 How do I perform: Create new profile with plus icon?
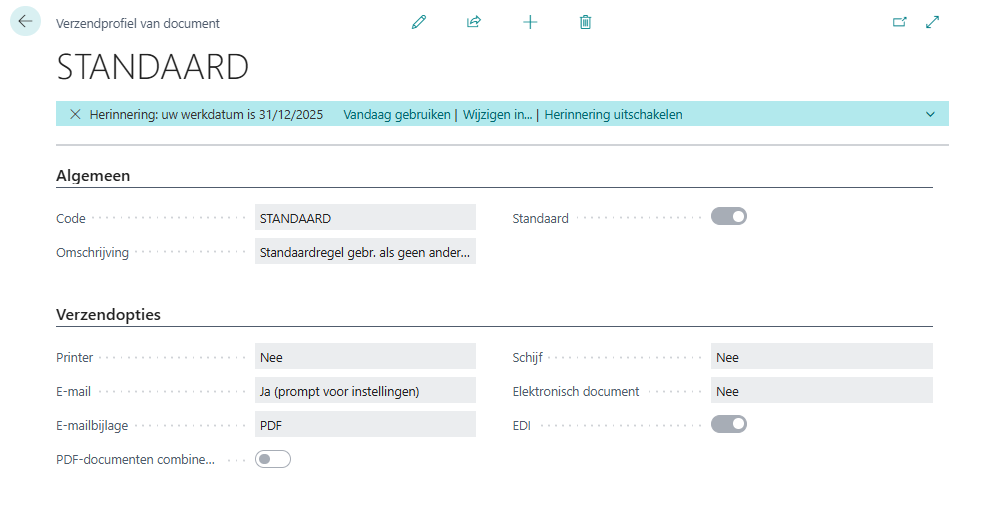530,22
